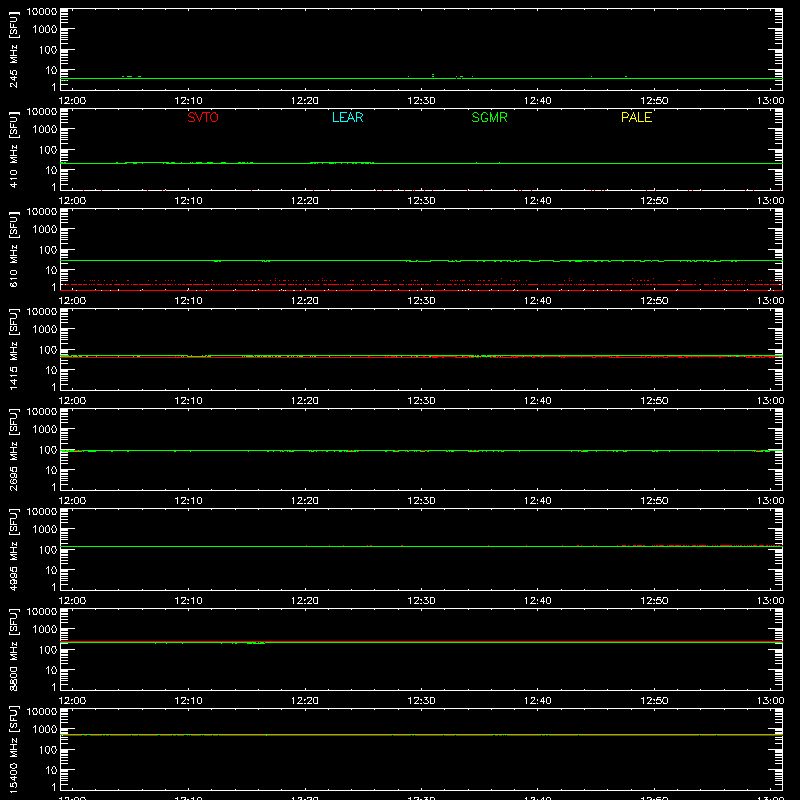The height and width of the screenshot is (800, 800).
Task: Select the 1415 MHz [SFU] axis title
Action: [13, 349]
